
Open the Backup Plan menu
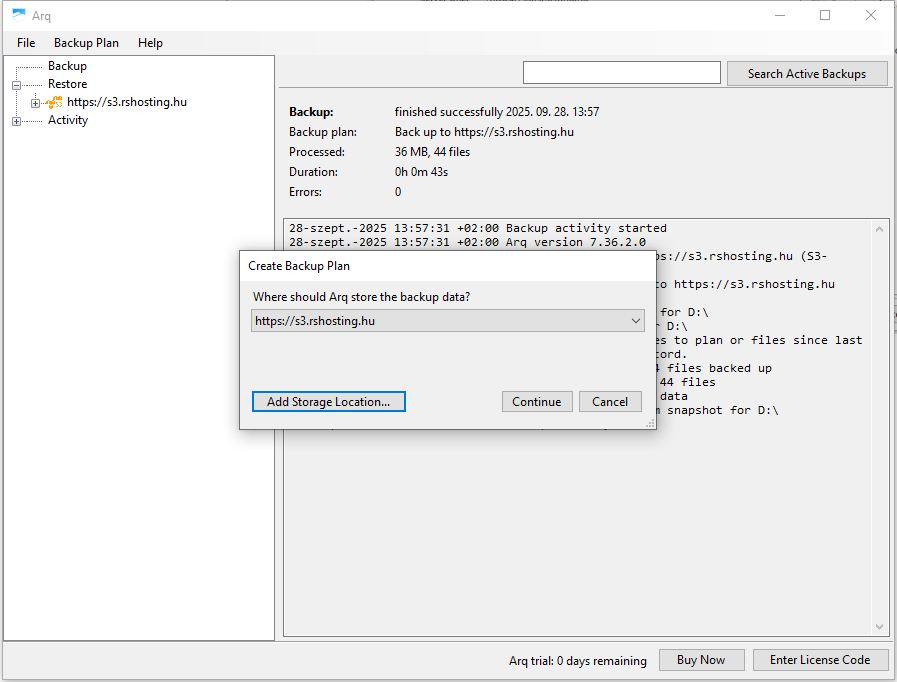(86, 43)
